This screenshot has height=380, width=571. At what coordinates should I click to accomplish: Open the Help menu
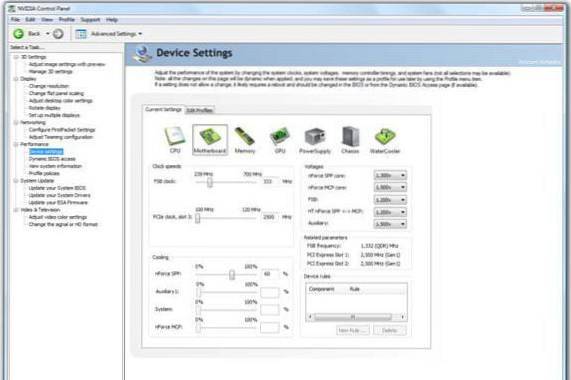click(x=112, y=20)
